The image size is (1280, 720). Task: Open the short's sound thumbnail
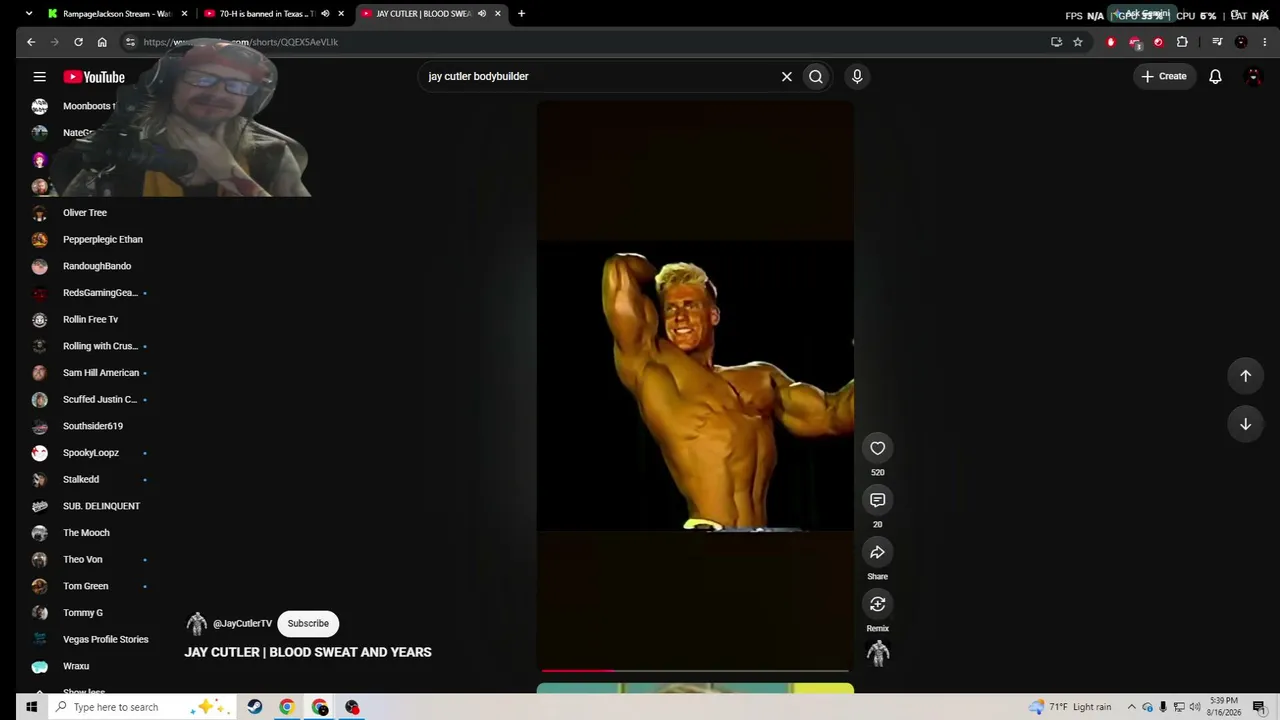(x=878, y=654)
